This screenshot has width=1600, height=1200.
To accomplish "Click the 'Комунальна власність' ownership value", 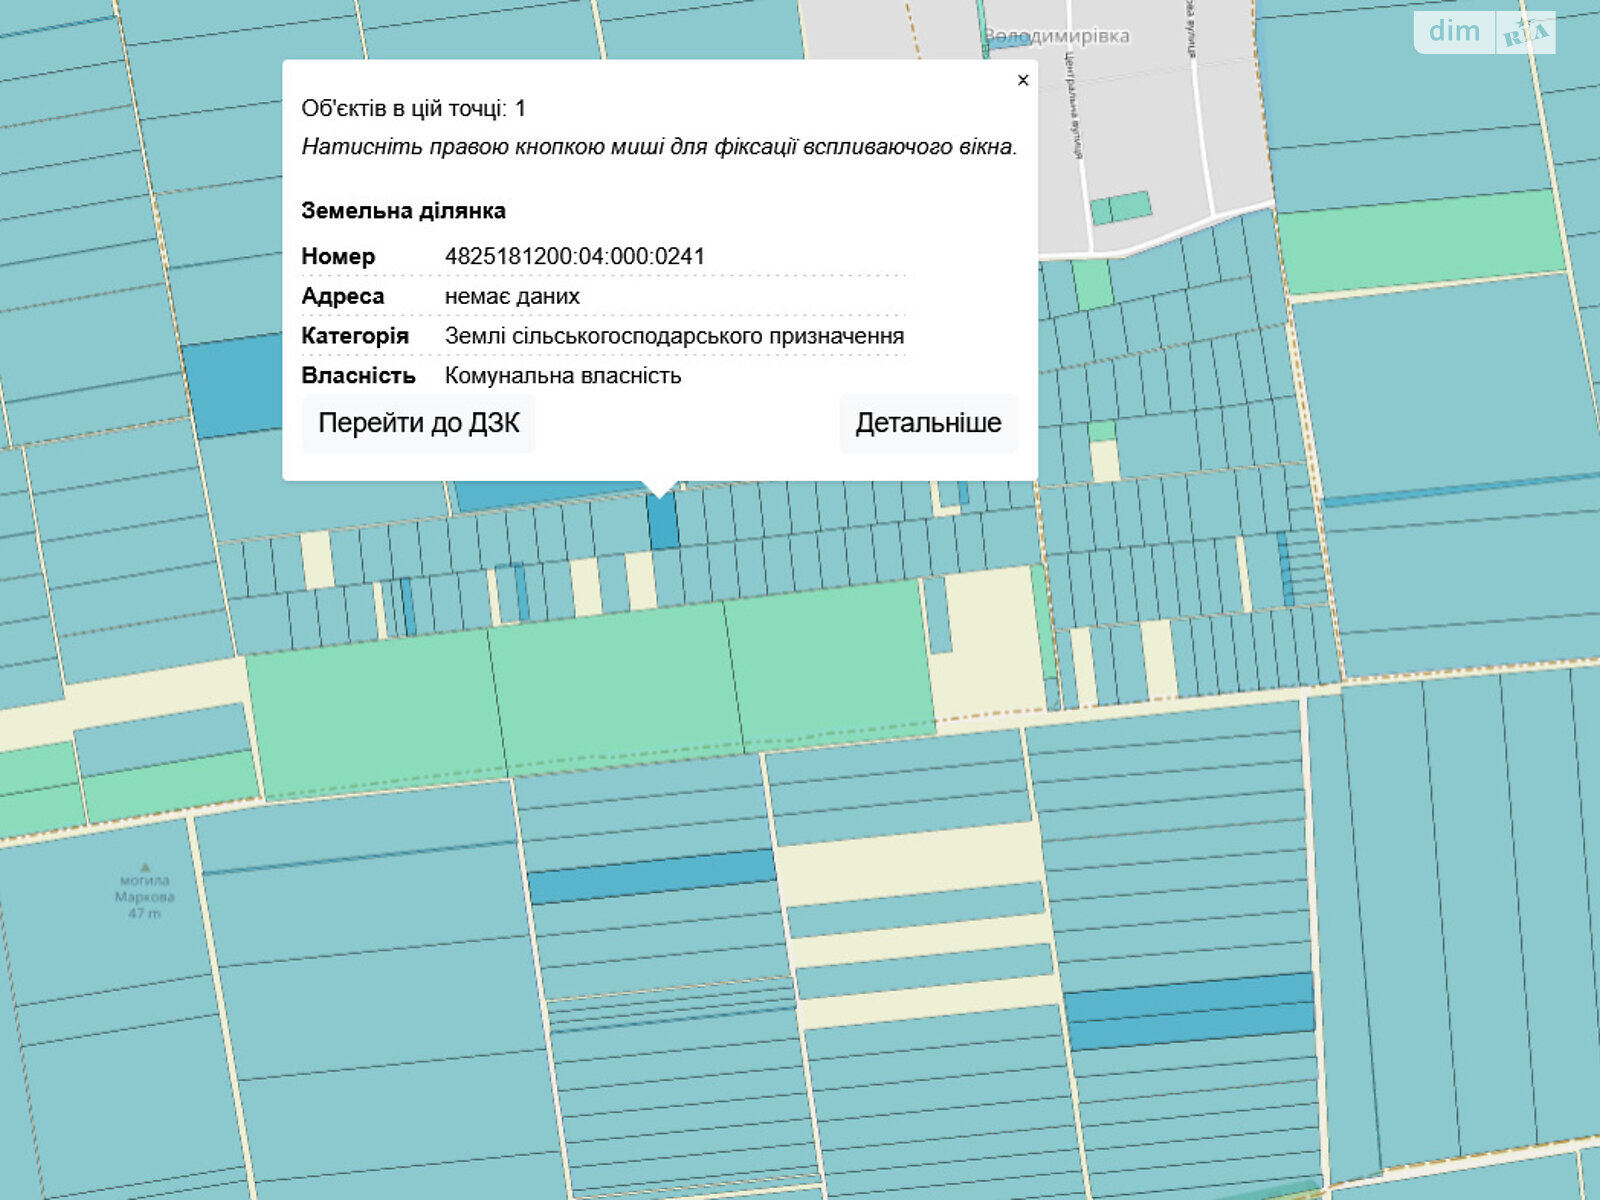I will click(562, 376).
